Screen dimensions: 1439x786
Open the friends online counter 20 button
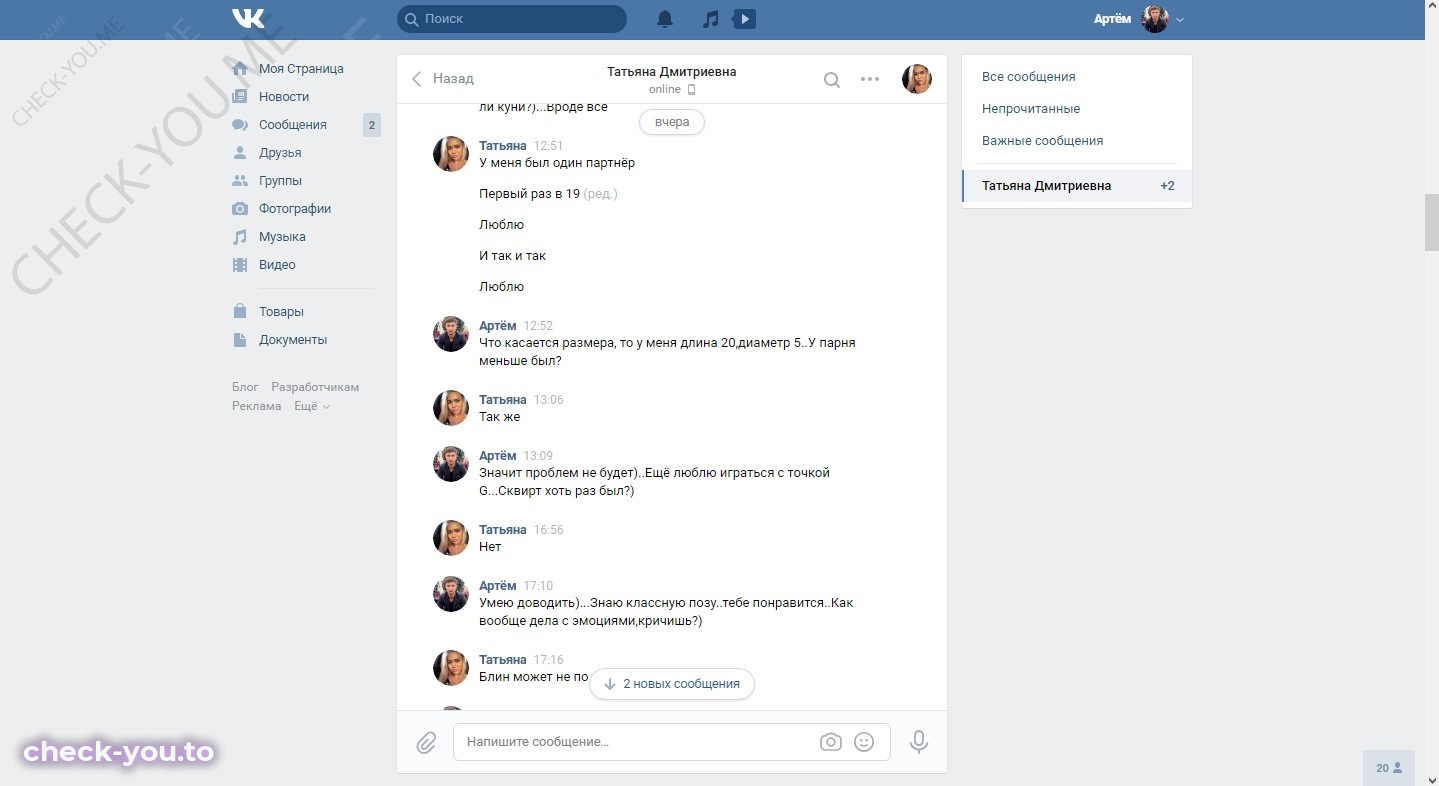pyautogui.click(x=1389, y=768)
